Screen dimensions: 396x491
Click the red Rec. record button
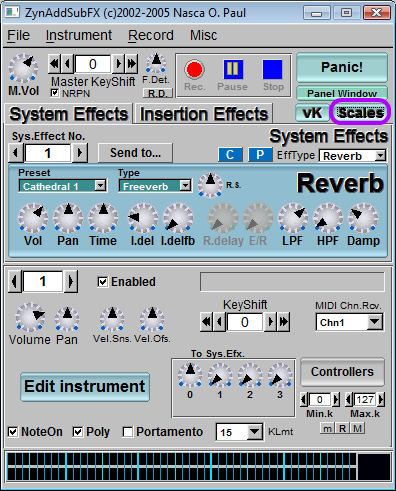point(194,69)
